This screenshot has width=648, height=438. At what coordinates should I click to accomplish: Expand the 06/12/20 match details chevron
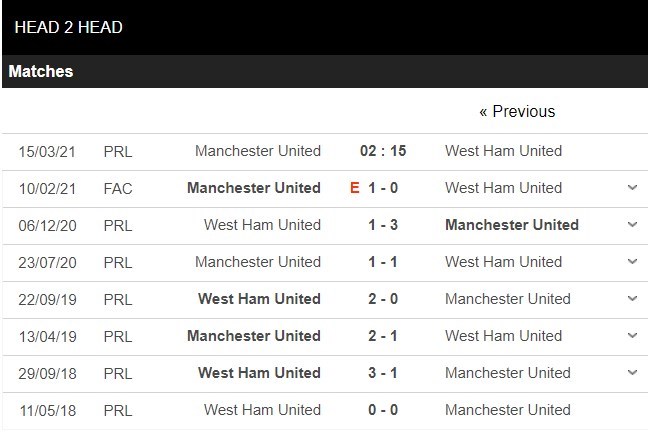click(x=632, y=225)
